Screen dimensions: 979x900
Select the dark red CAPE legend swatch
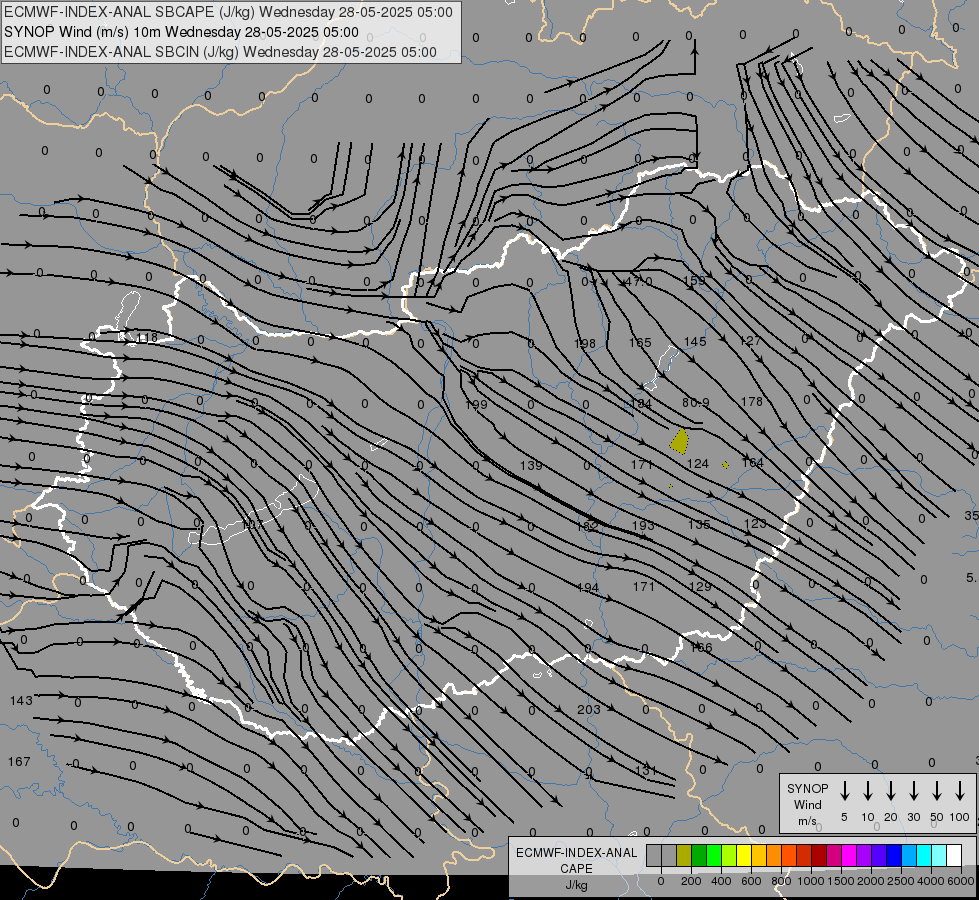819,855
